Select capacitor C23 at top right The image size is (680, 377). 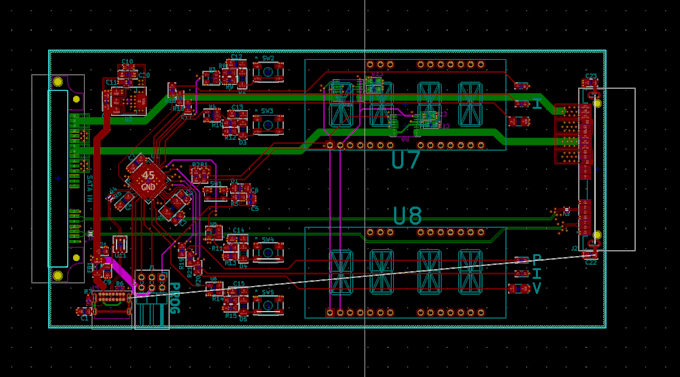(590, 82)
